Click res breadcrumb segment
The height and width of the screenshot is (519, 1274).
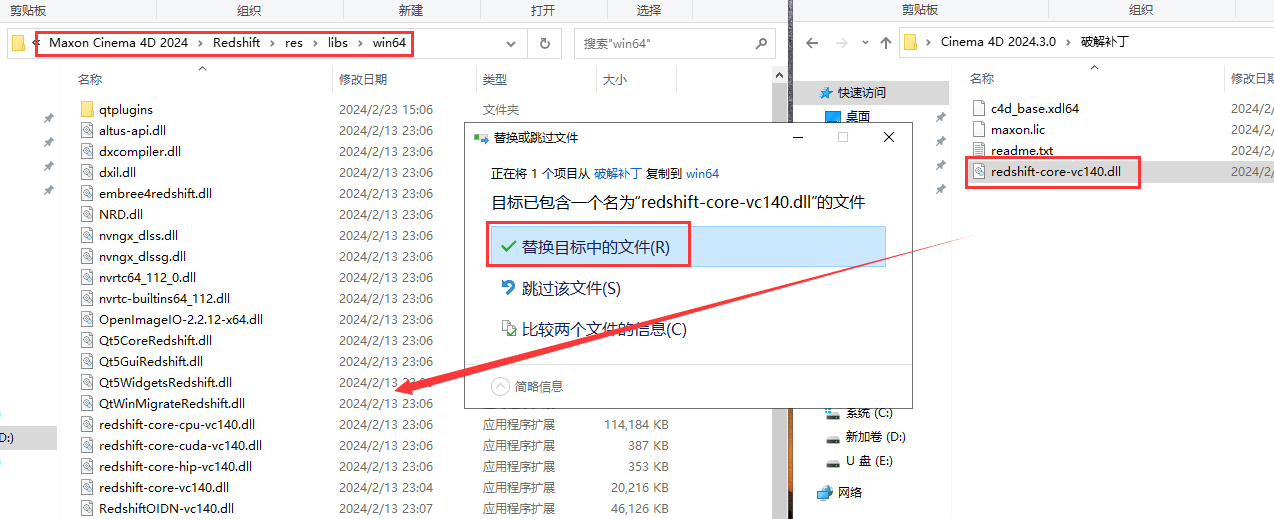tap(294, 43)
